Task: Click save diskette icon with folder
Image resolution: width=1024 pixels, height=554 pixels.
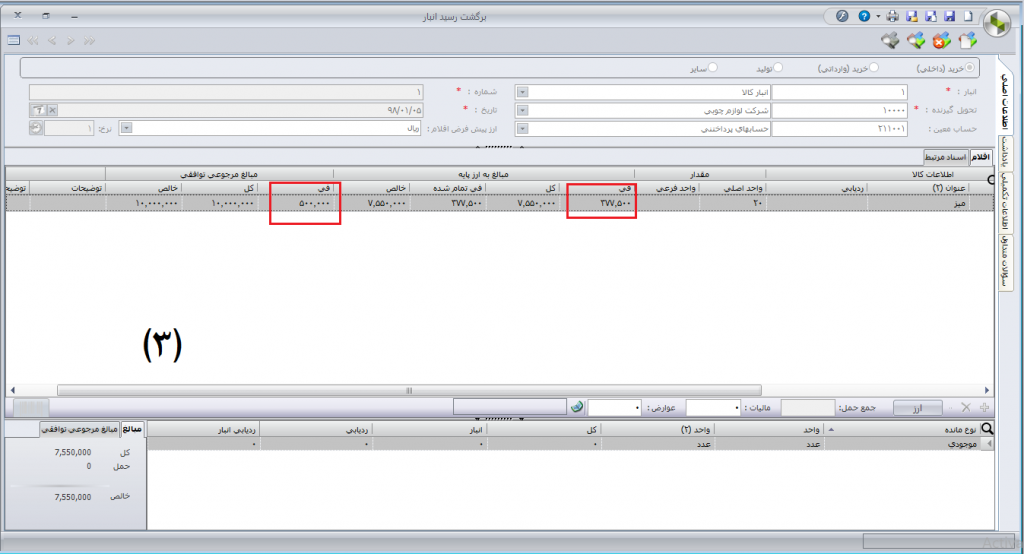Action: [912, 16]
